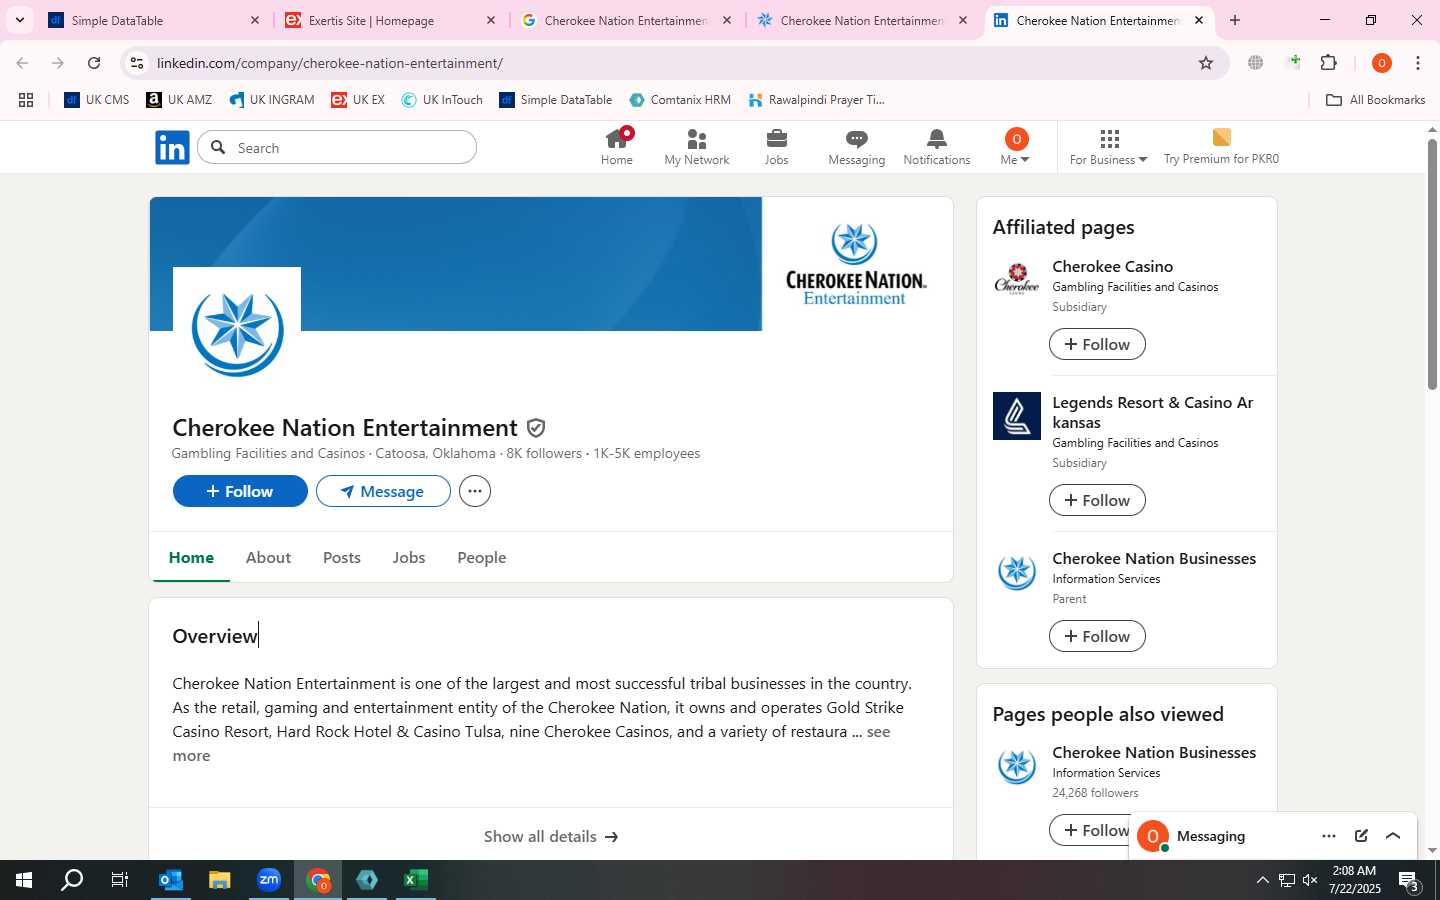Open Show all details link
1440x900 pixels.
(551, 836)
